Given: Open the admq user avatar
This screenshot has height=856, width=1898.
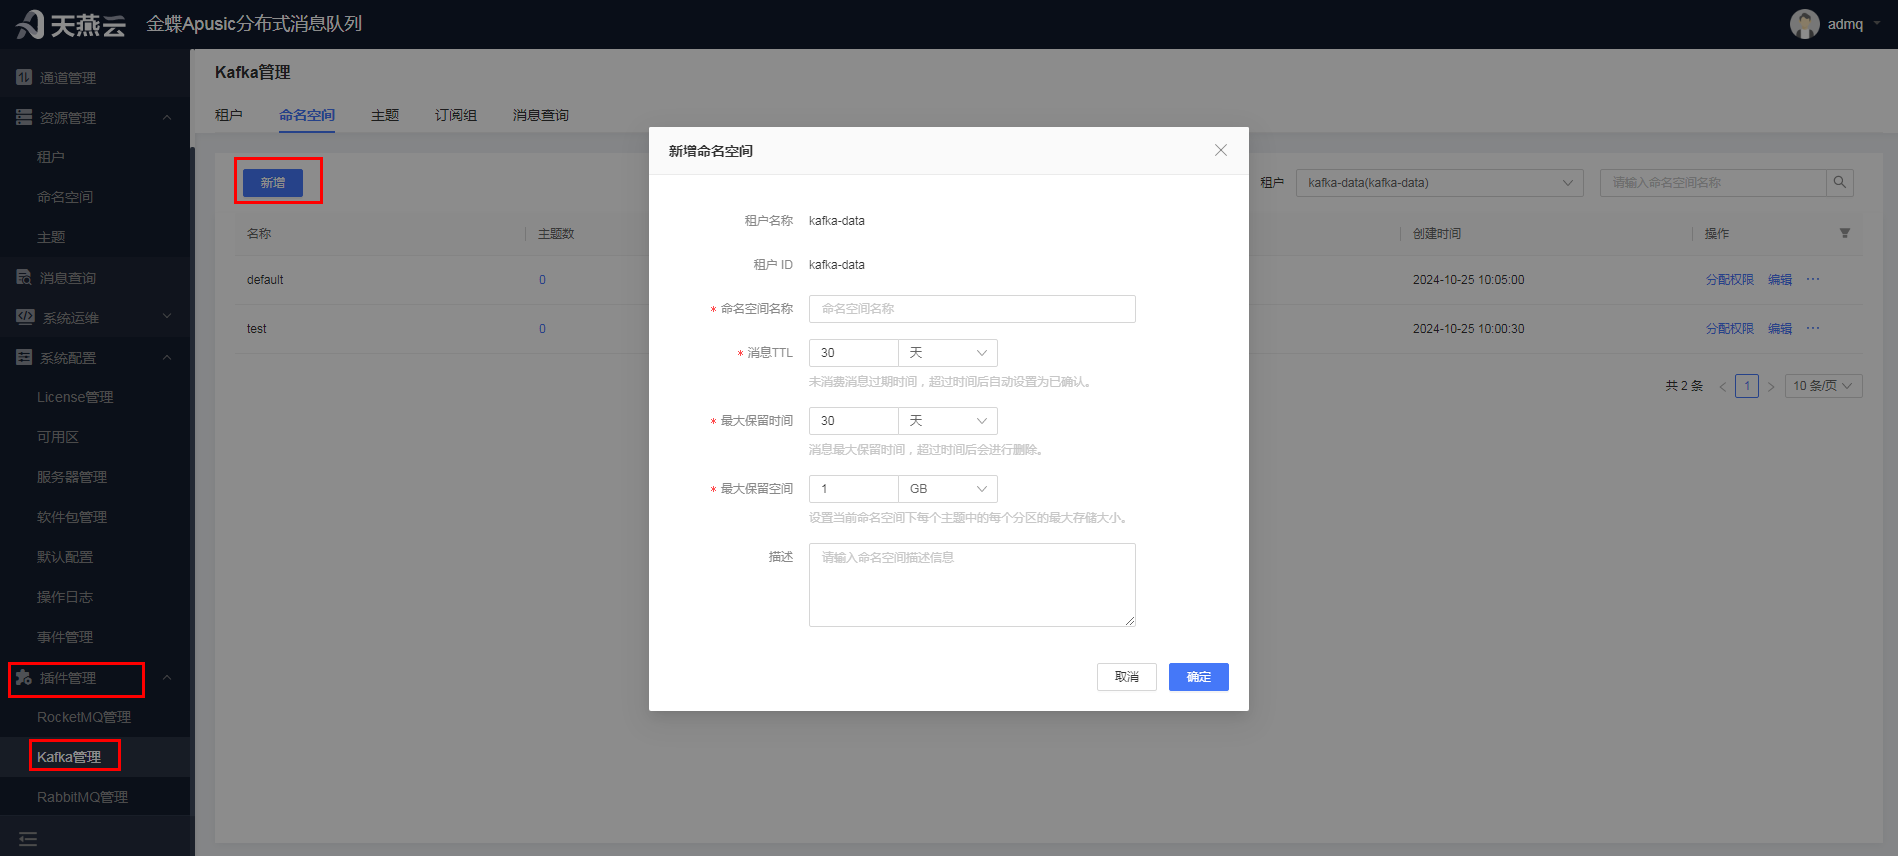Looking at the screenshot, I should [x=1804, y=24].
